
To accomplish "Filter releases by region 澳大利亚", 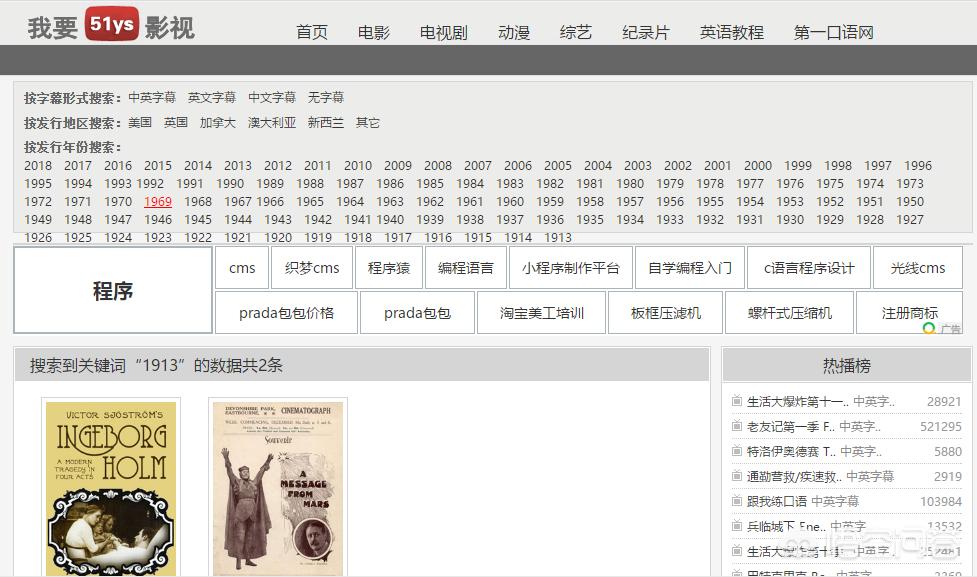I will tap(272, 122).
